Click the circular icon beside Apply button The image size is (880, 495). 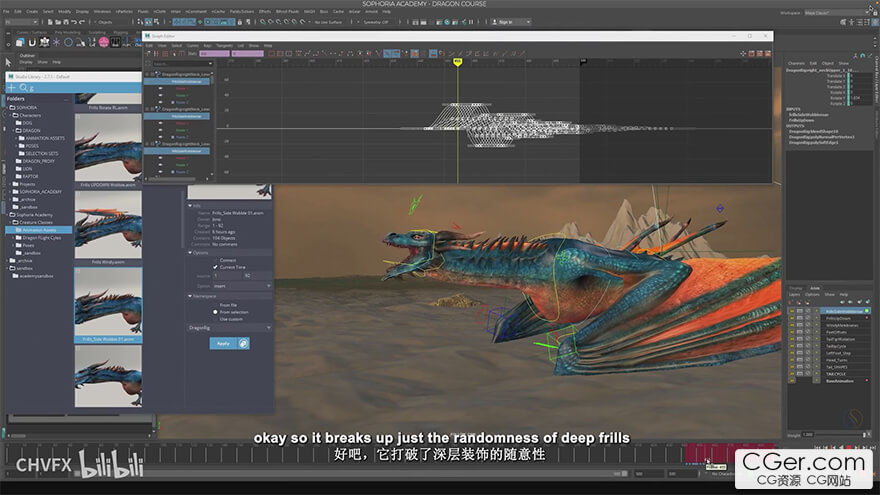coord(243,343)
